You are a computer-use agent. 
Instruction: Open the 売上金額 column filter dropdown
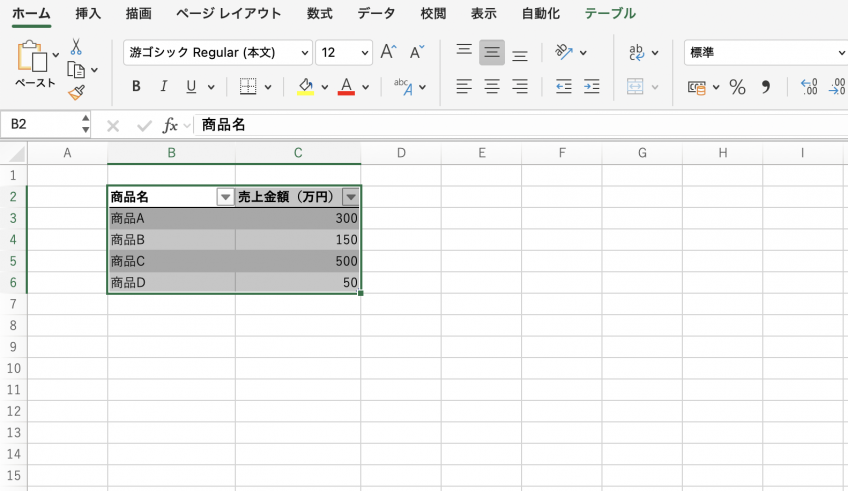coord(350,197)
